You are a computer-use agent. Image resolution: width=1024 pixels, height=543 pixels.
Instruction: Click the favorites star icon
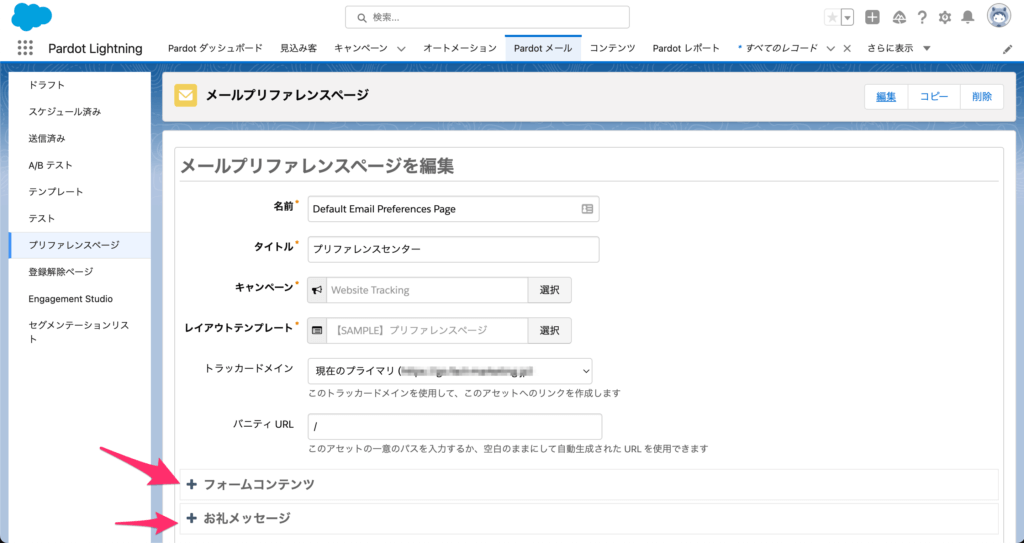(832, 17)
